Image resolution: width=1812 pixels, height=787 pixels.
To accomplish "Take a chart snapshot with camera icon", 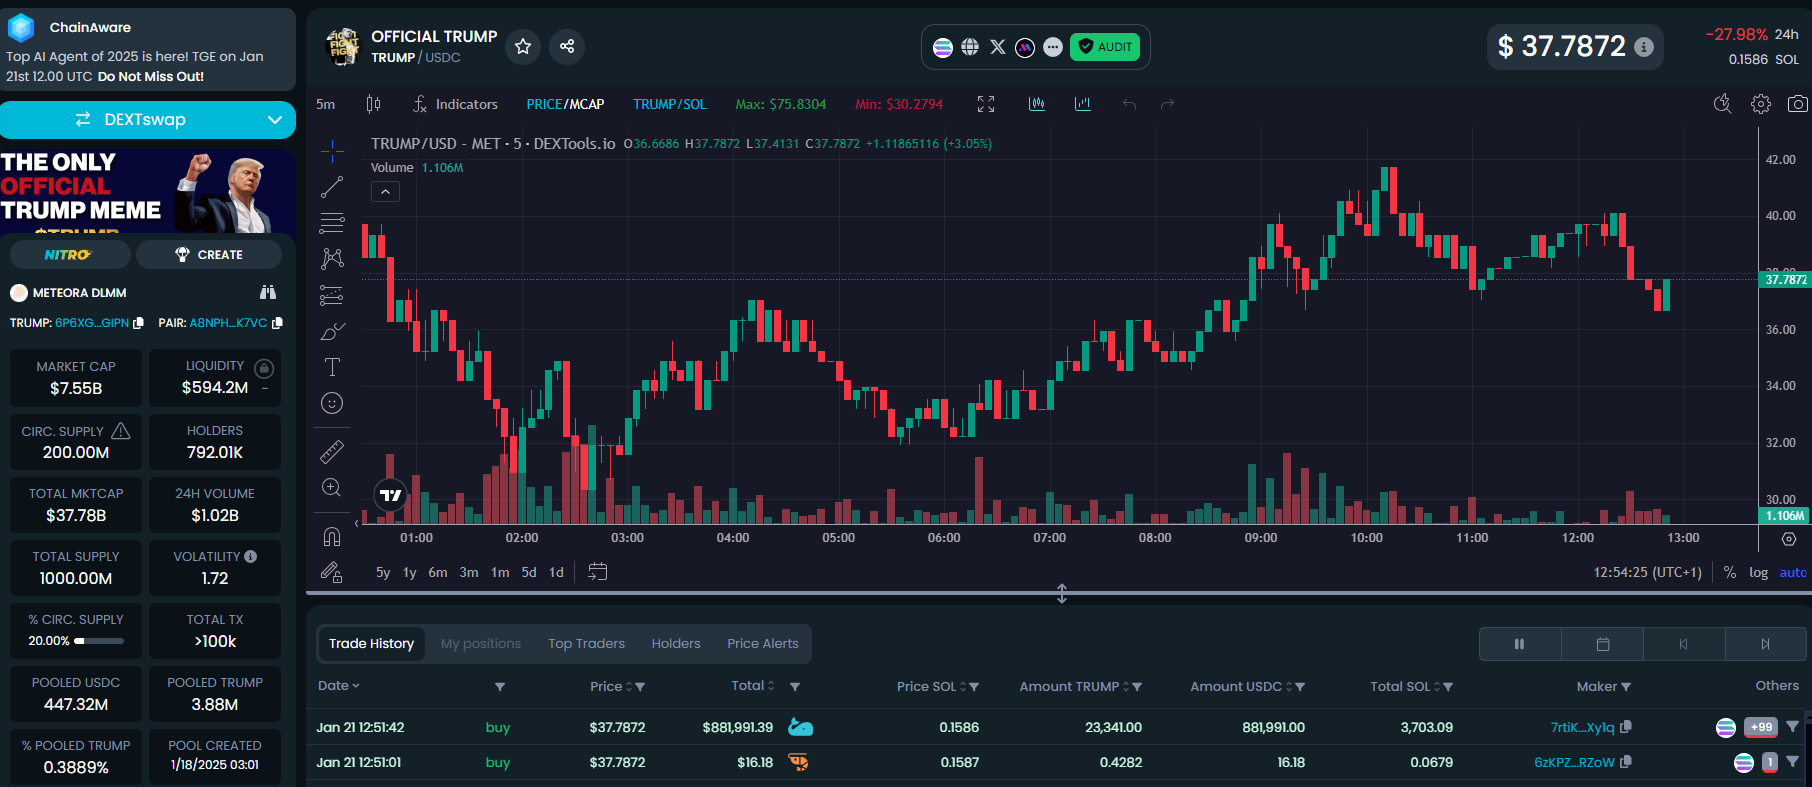I will (1798, 104).
